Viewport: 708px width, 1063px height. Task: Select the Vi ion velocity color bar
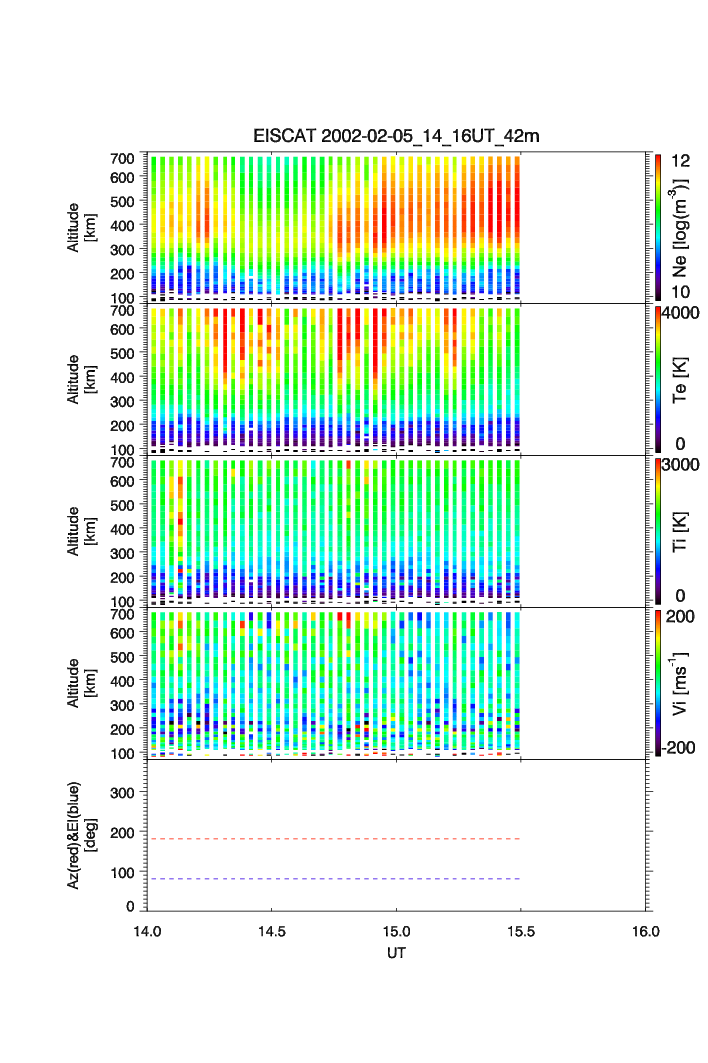(x=658, y=683)
